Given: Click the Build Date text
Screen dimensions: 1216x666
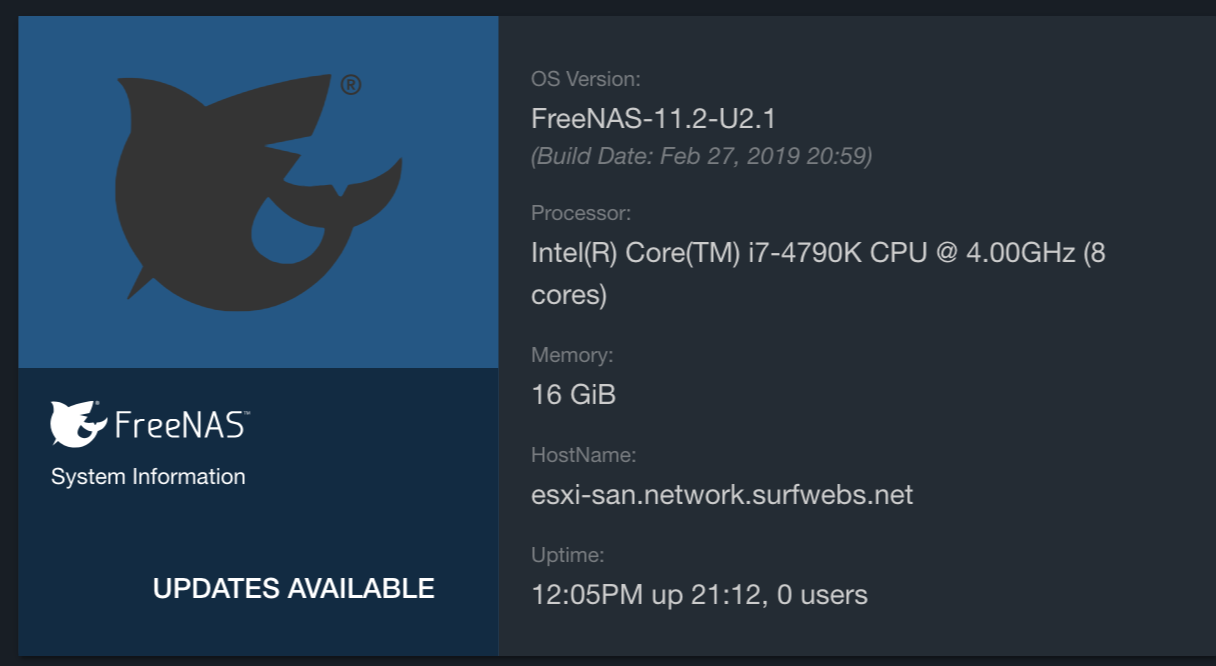Looking at the screenshot, I should 702,156.
